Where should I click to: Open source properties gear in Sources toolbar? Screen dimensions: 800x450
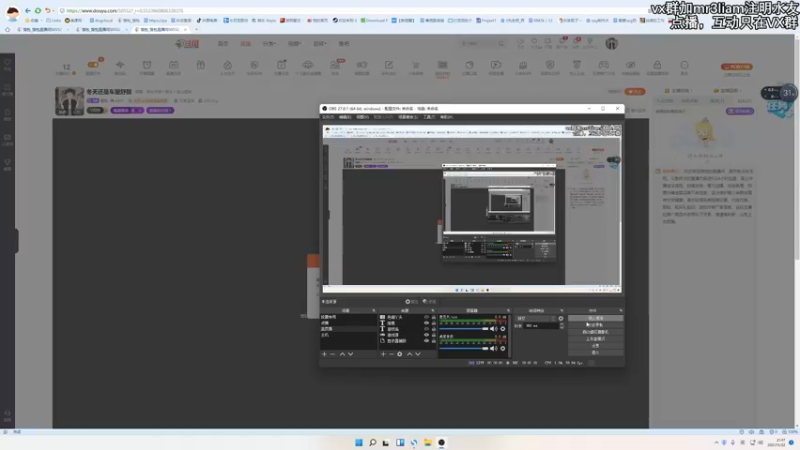click(399, 354)
